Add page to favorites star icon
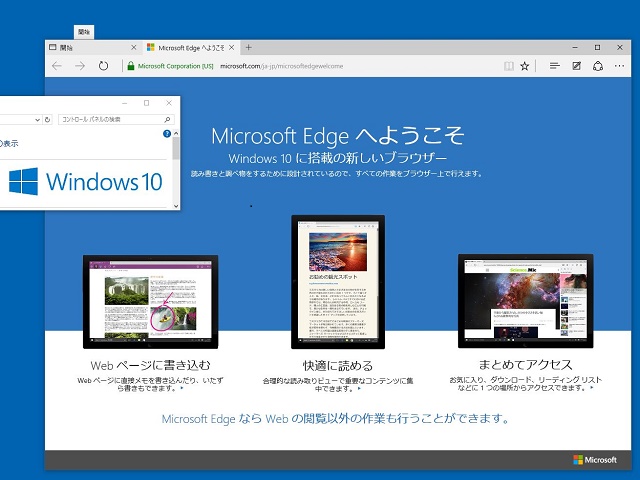Viewport: 640px width, 480px height. (525, 66)
